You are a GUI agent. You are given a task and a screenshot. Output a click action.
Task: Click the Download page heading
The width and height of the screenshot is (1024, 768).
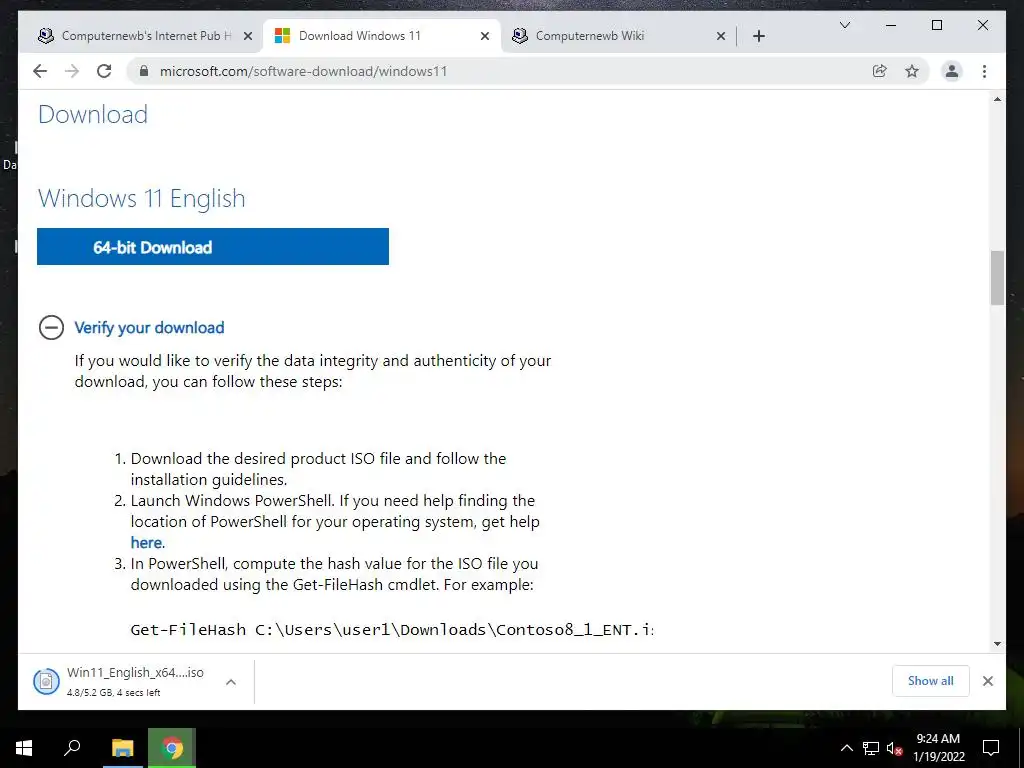click(x=93, y=114)
